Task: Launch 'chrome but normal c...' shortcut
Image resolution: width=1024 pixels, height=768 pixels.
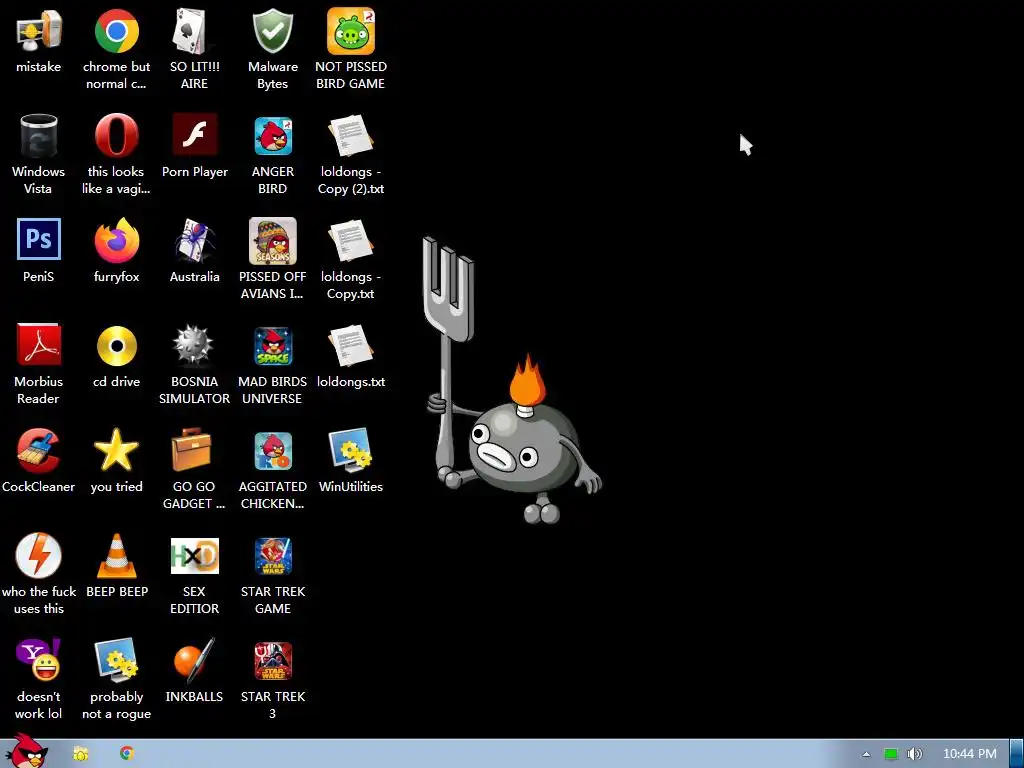Action: (x=116, y=31)
